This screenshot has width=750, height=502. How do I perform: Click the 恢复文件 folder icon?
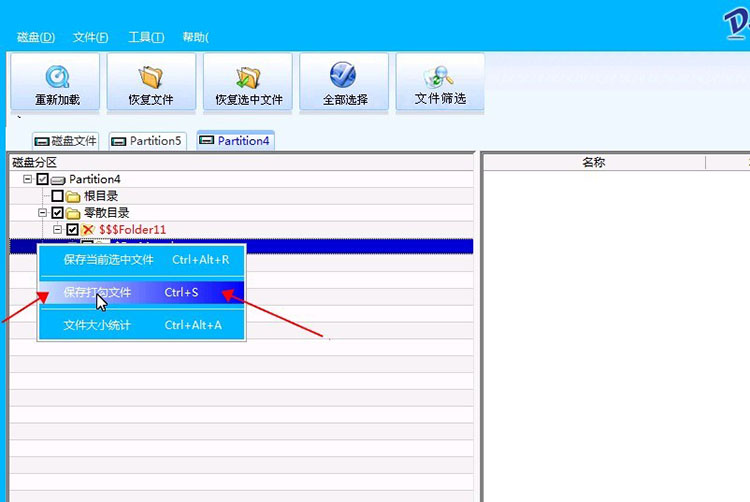(x=151, y=77)
